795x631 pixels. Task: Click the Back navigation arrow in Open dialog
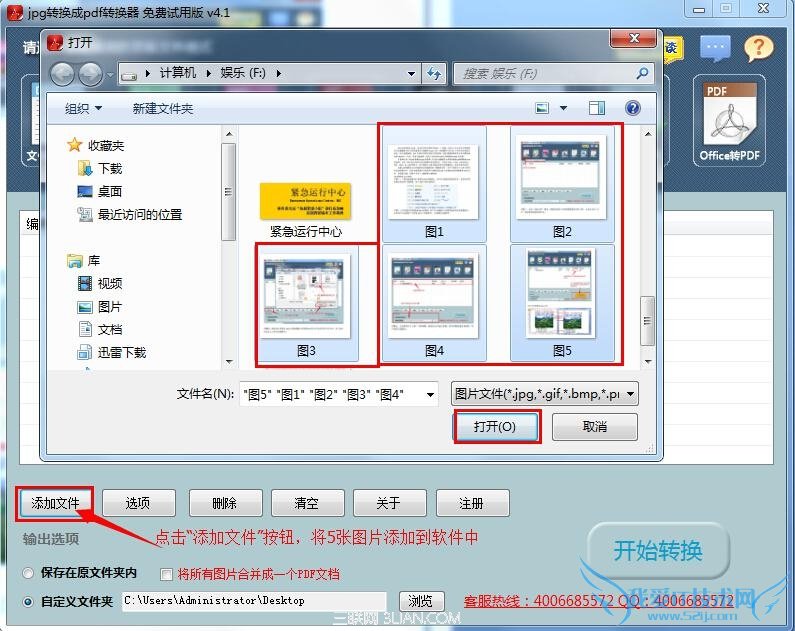62,75
